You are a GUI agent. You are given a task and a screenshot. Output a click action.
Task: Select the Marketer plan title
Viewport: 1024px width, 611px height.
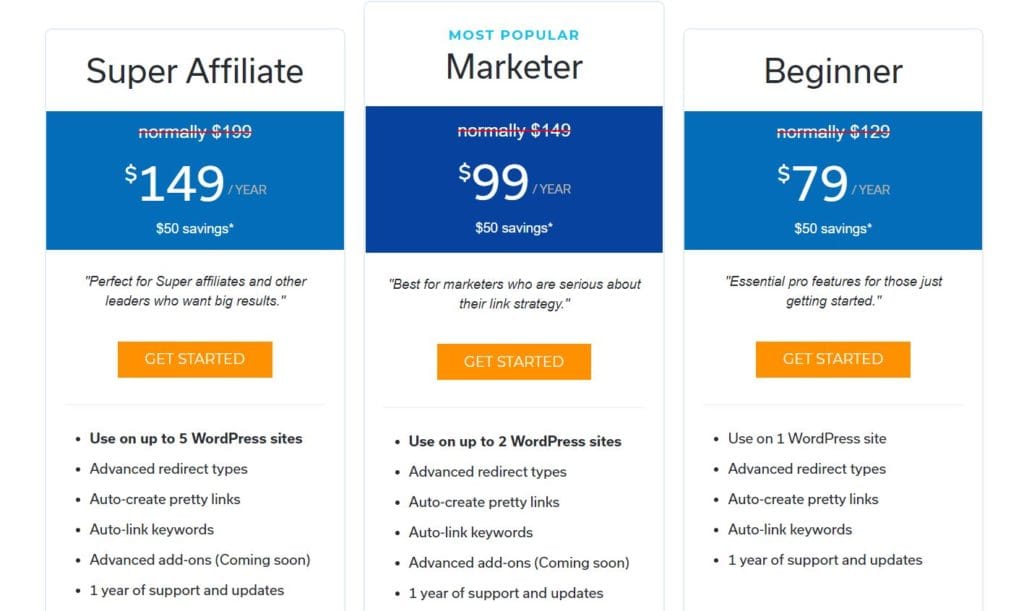click(x=513, y=67)
